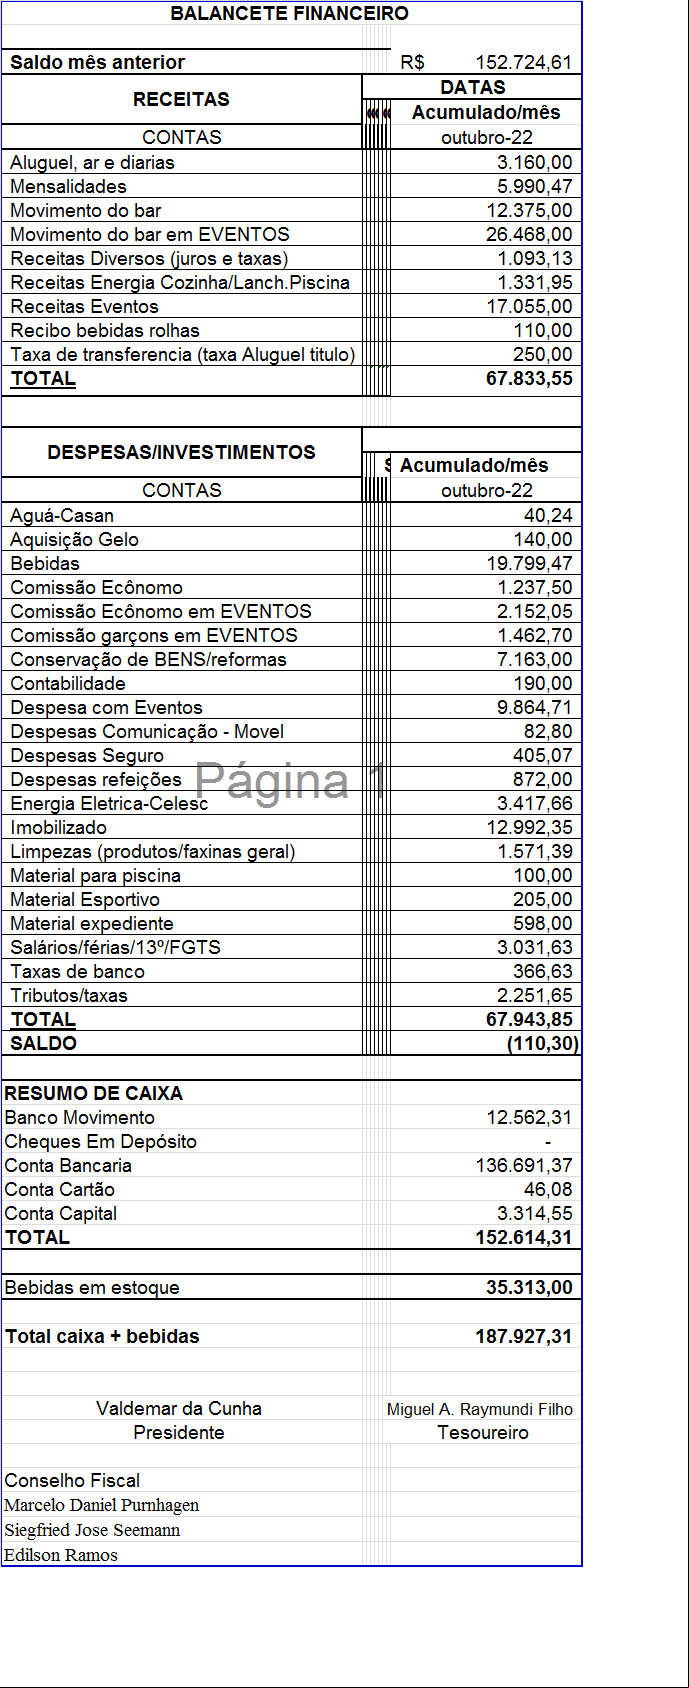Screen dimensions: 689x1688
Task: Click the value 35.313,00
Action: click(x=530, y=1287)
